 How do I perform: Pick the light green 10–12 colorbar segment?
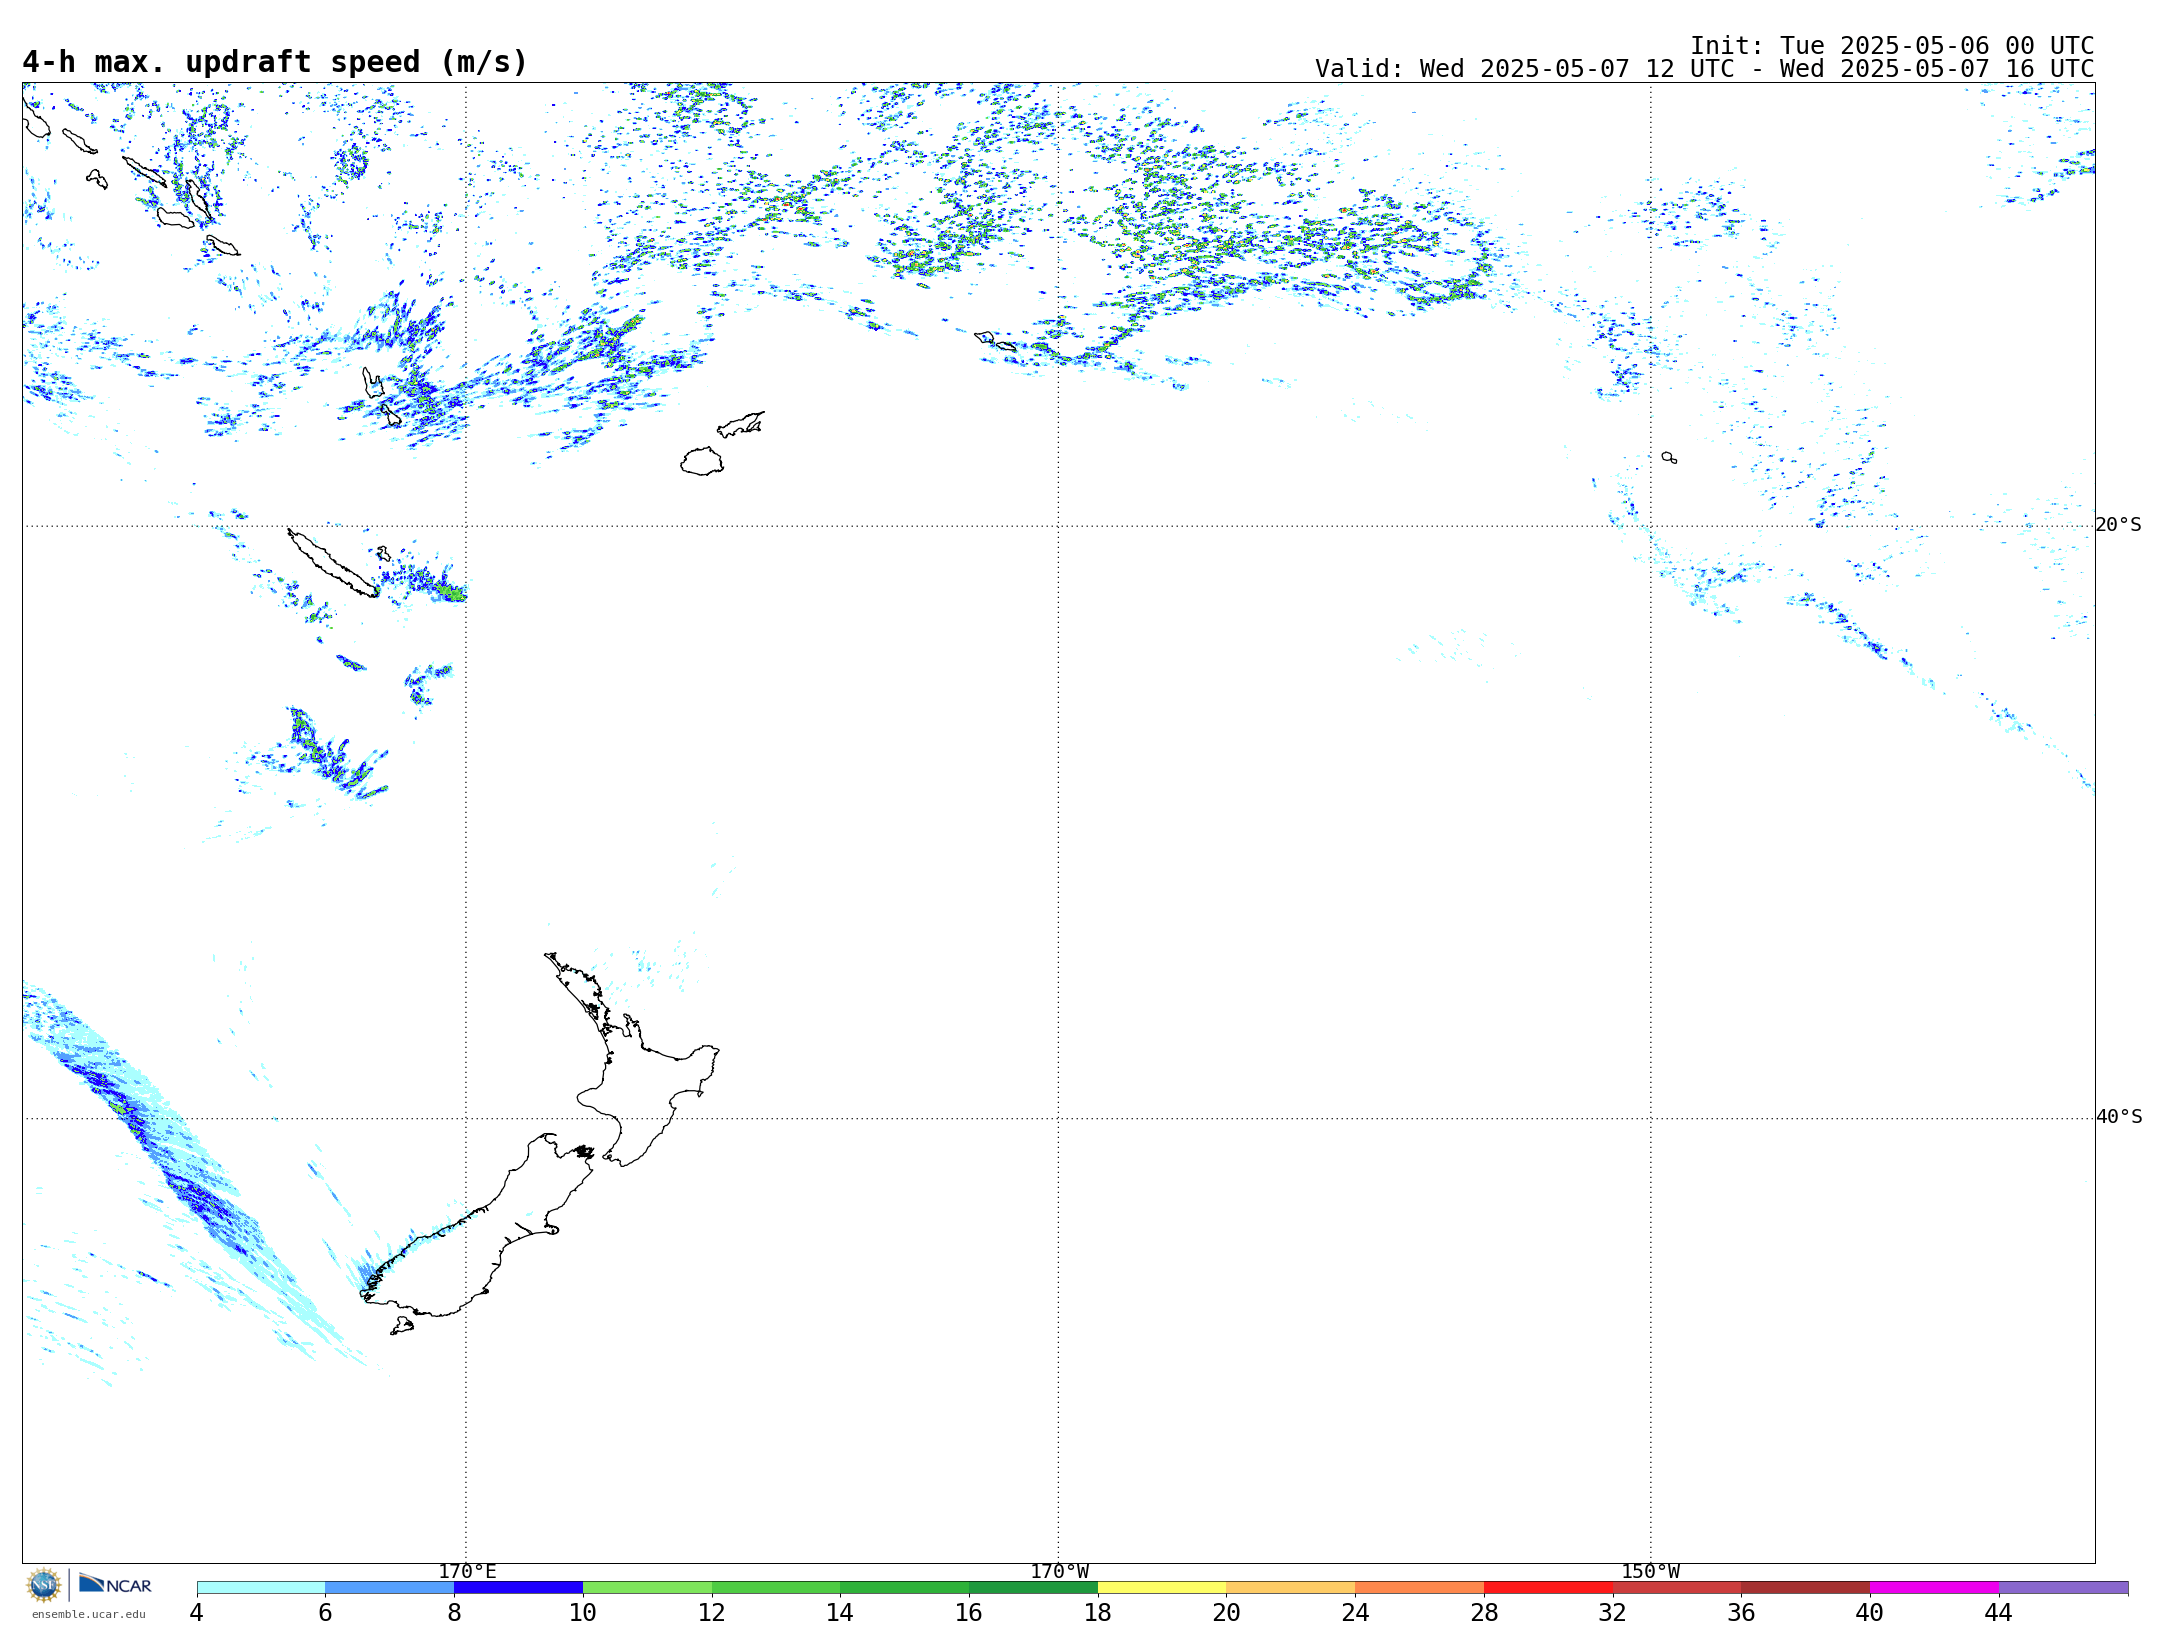click(647, 1587)
